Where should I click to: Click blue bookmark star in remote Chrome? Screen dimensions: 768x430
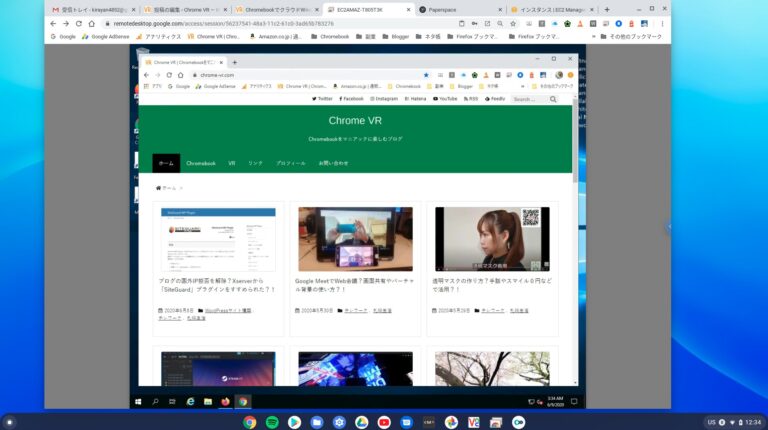point(426,75)
